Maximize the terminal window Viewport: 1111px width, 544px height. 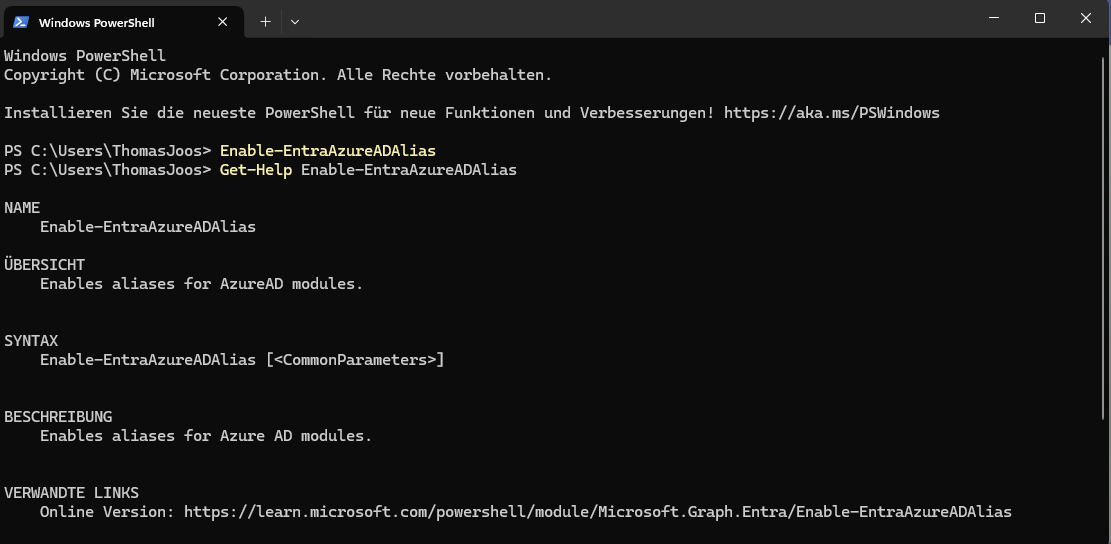tap(1040, 18)
